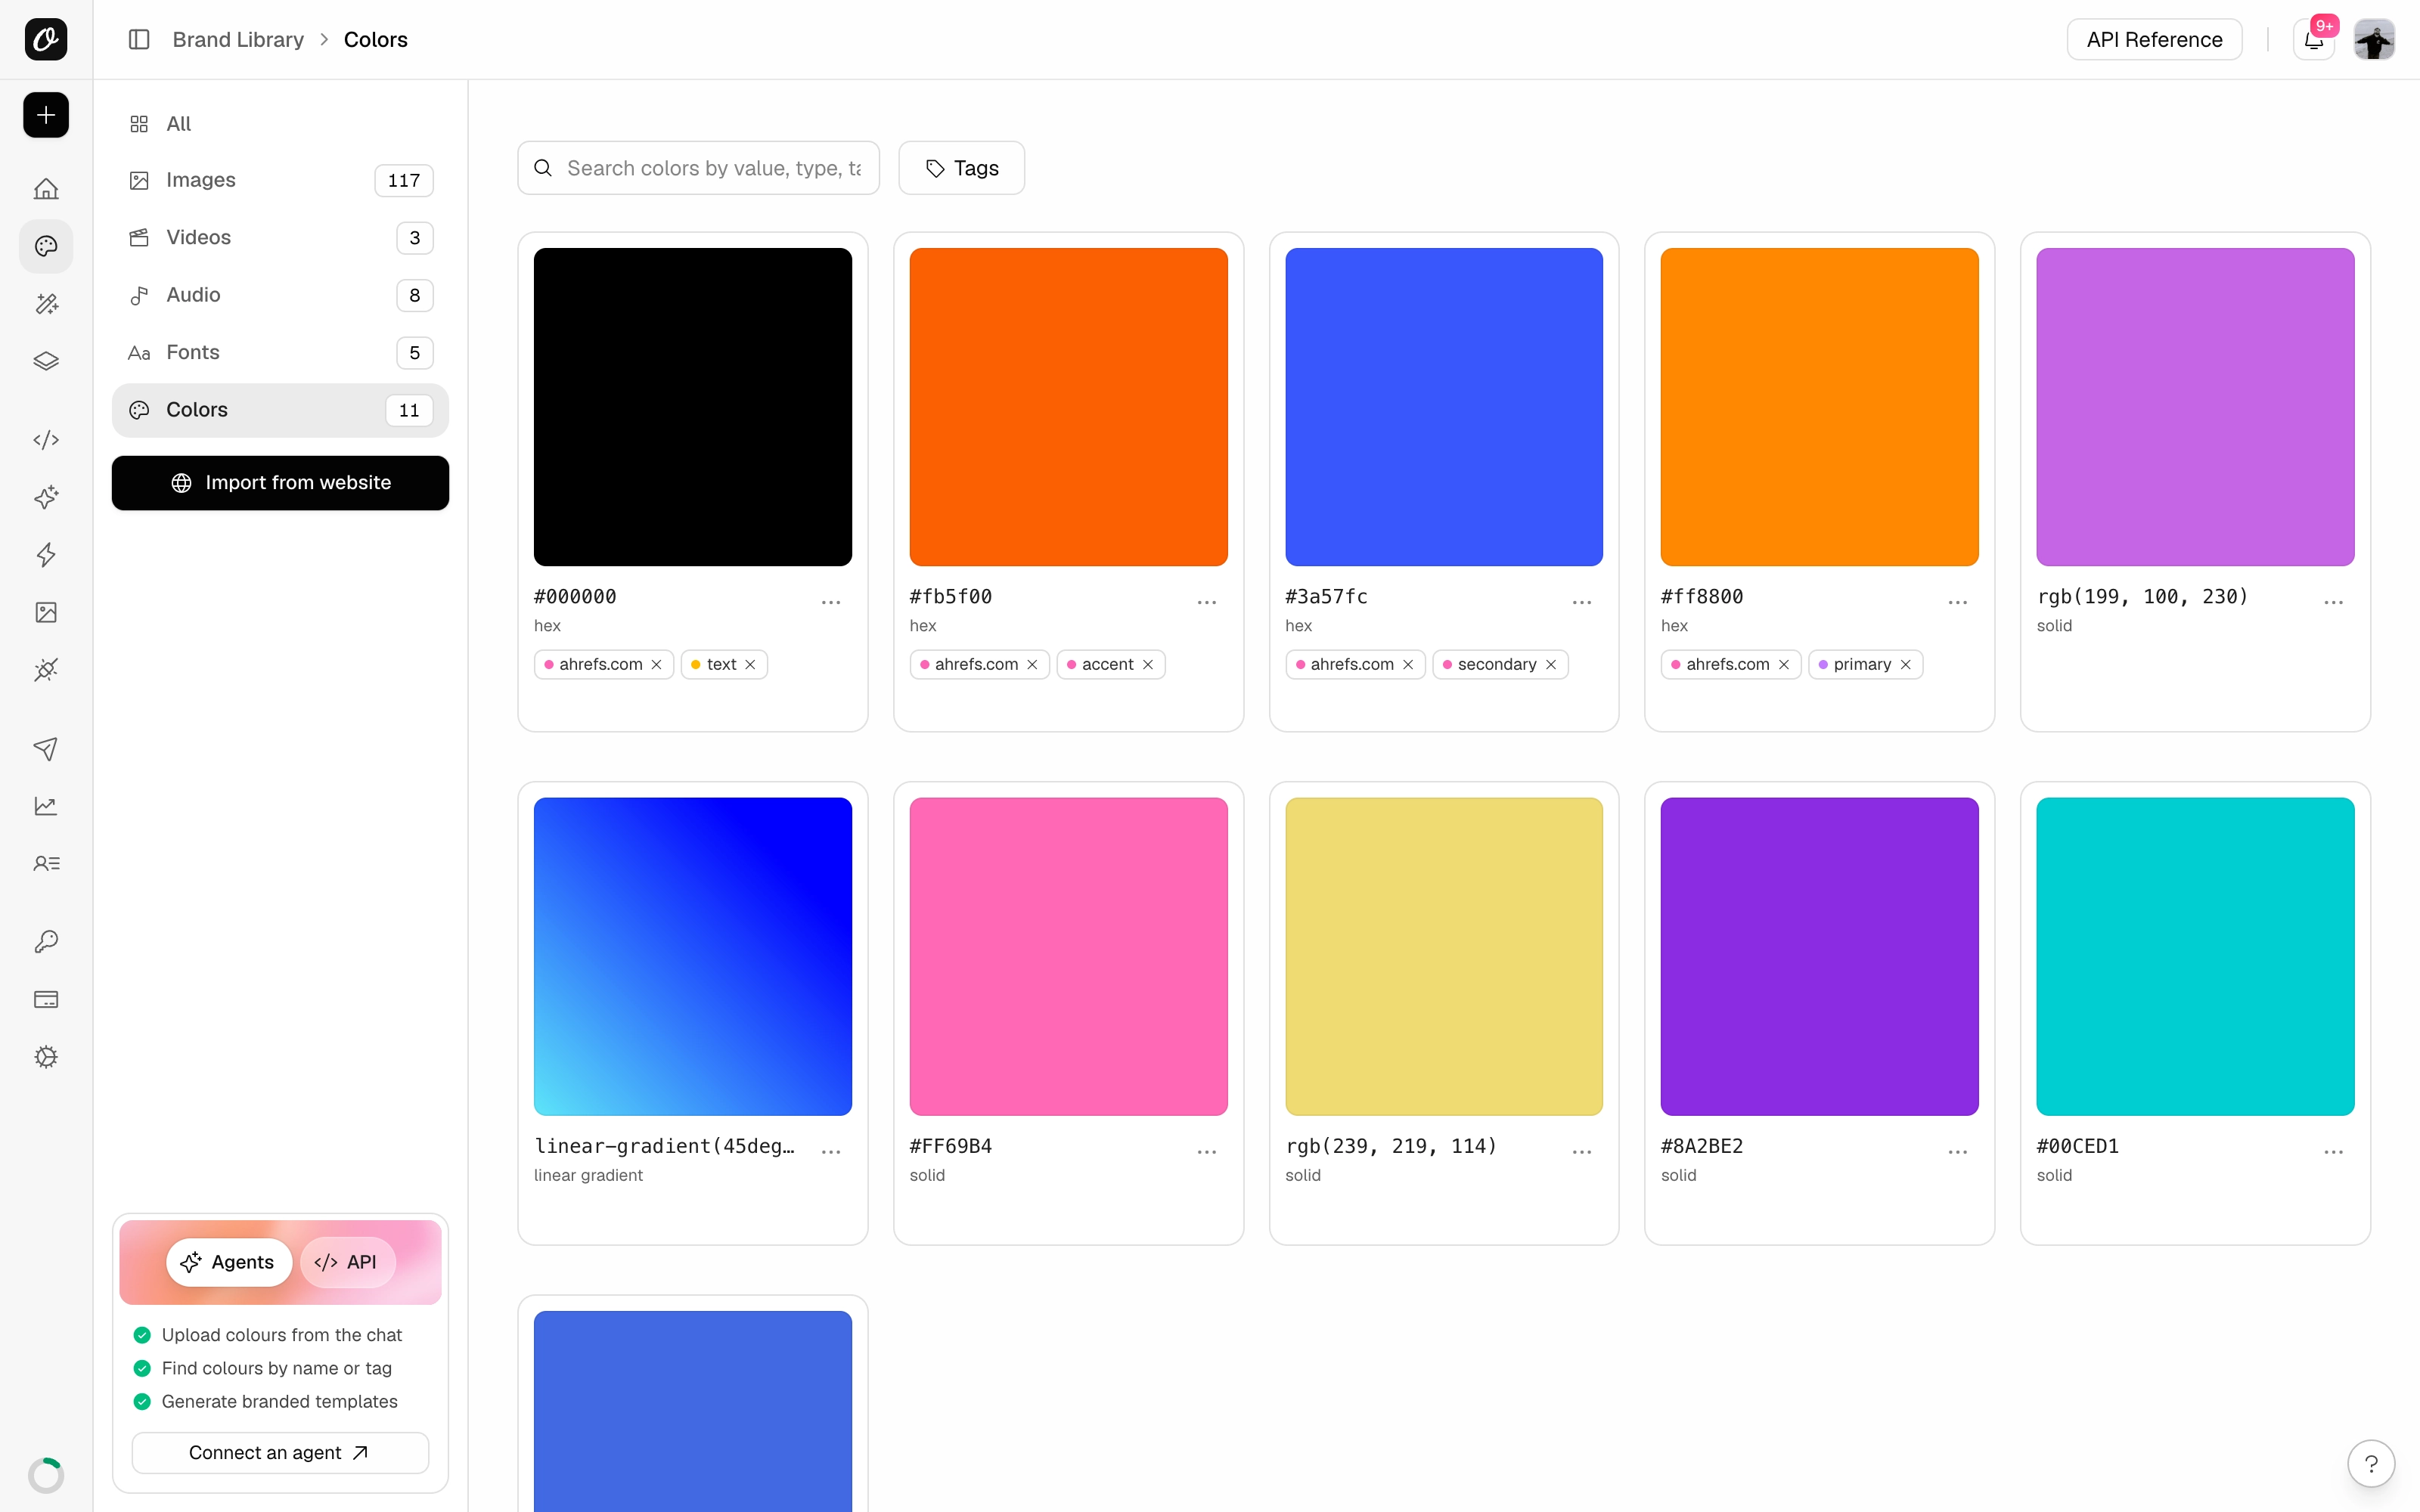Open the analytics chart rail icon
The image size is (2420, 1512).
click(46, 806)
